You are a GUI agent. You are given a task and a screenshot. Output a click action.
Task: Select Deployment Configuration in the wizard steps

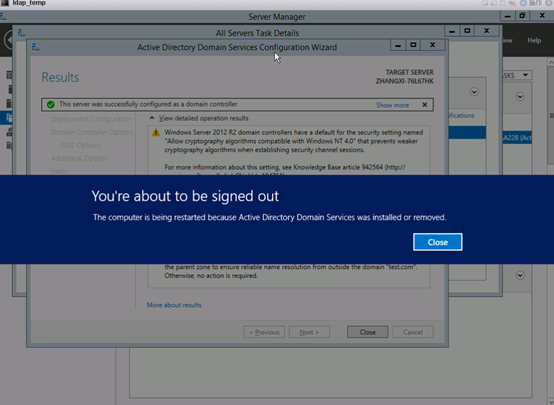pyautogui.click(x=91, y=119)
